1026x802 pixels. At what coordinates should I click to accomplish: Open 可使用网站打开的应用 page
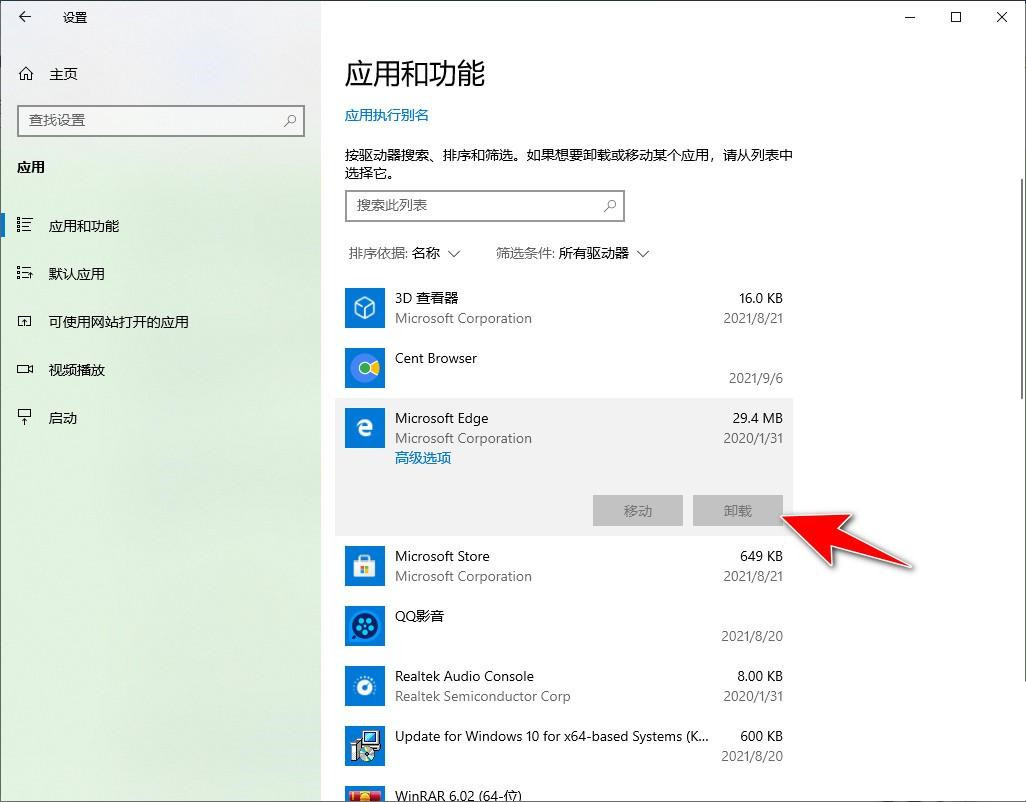point(118,321)
